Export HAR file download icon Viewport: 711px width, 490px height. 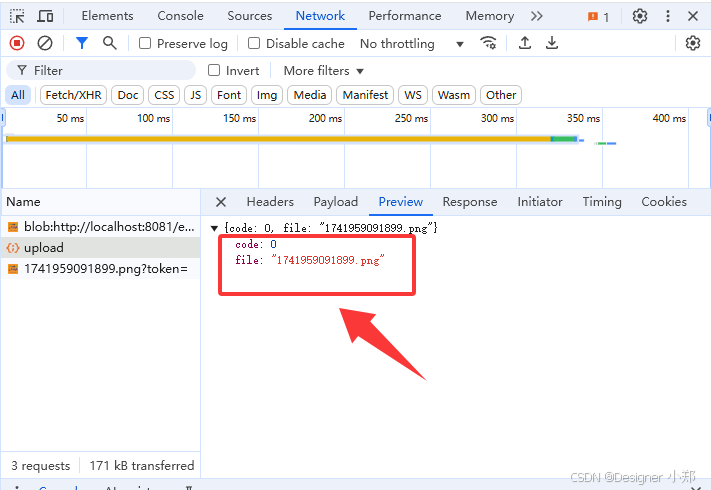tap(552, 43)
